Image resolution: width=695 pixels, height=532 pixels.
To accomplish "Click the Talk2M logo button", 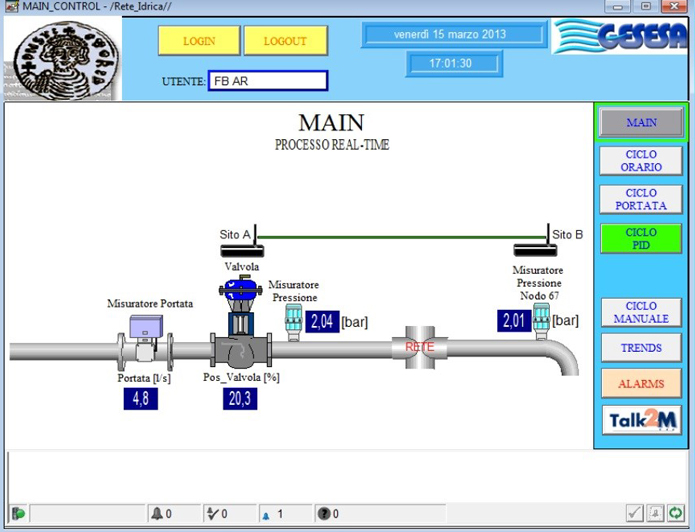I will coord(641,420).
